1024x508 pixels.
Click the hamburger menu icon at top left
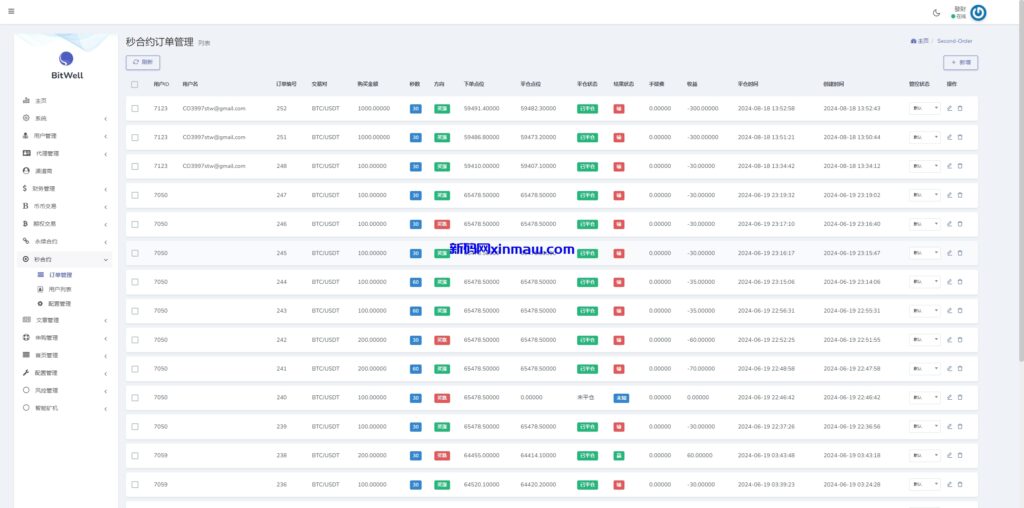(x=10, y=12)
